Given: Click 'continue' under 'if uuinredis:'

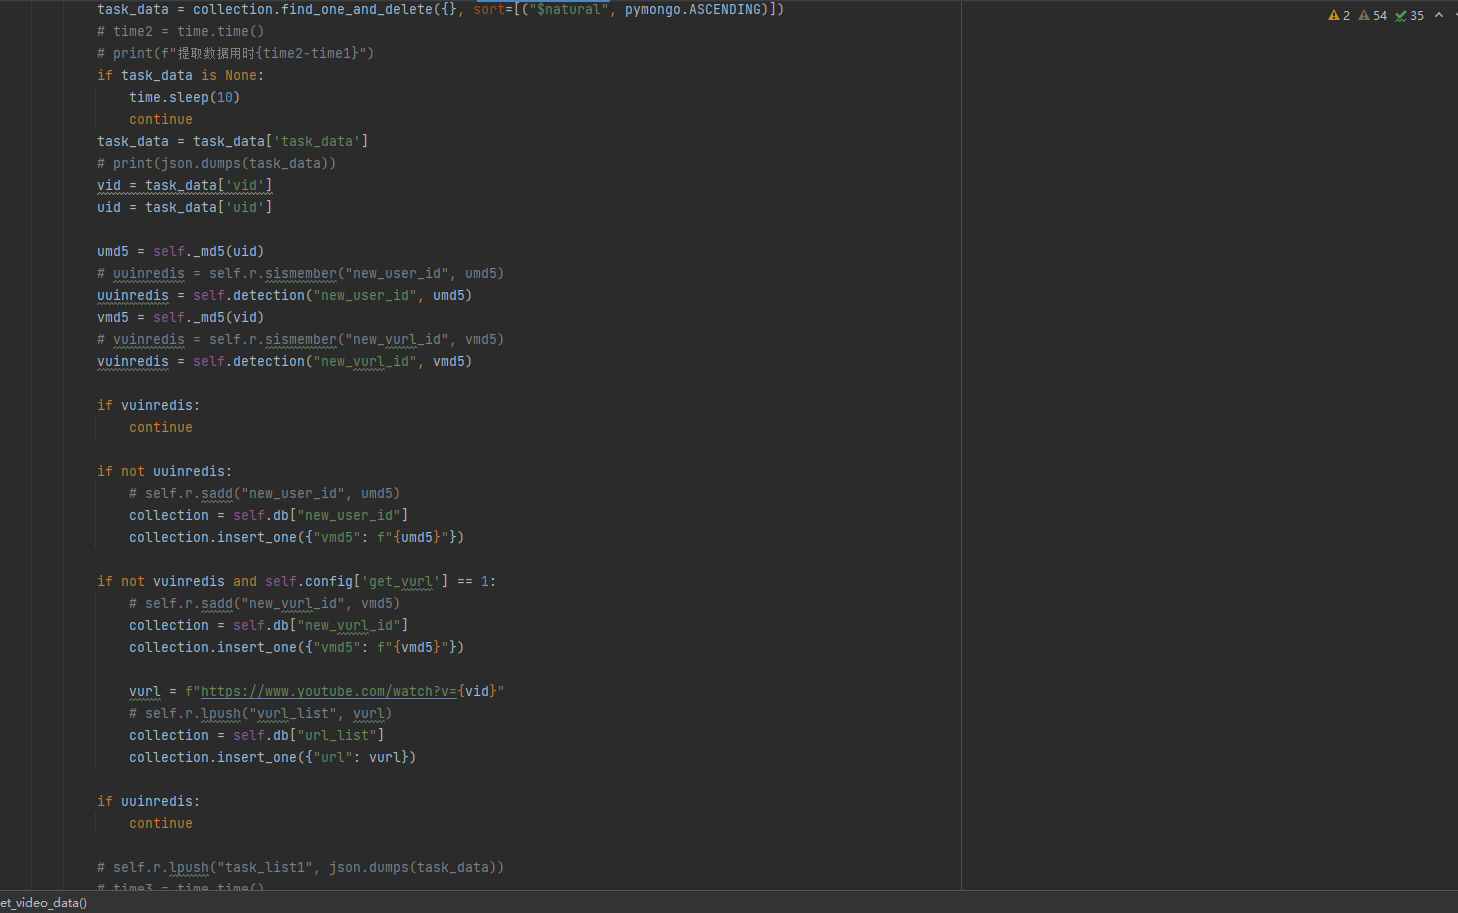Looking at the screenshot, I should pos(160,823).
